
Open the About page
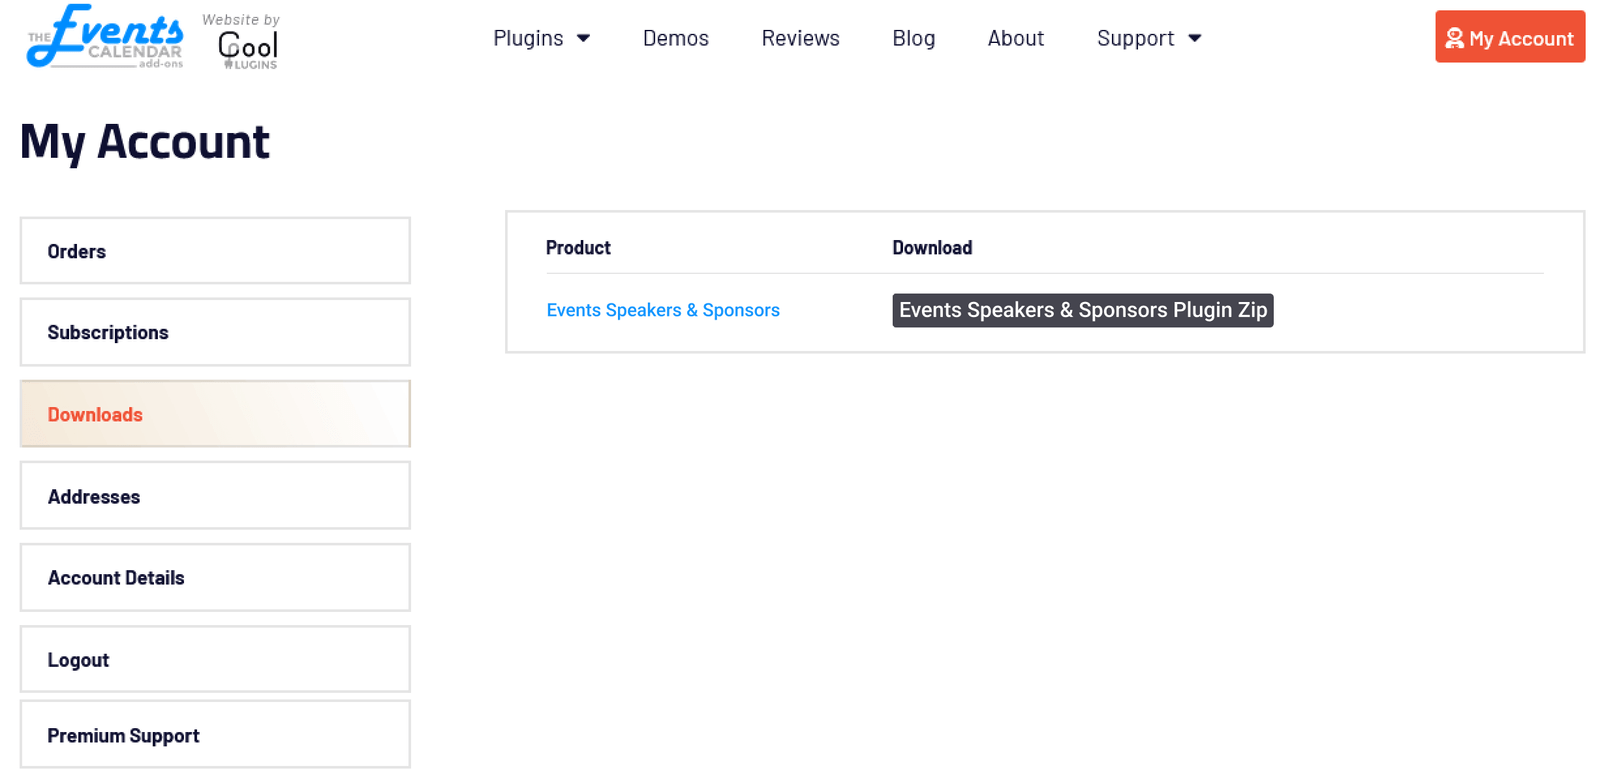[x=1015, y=38]
